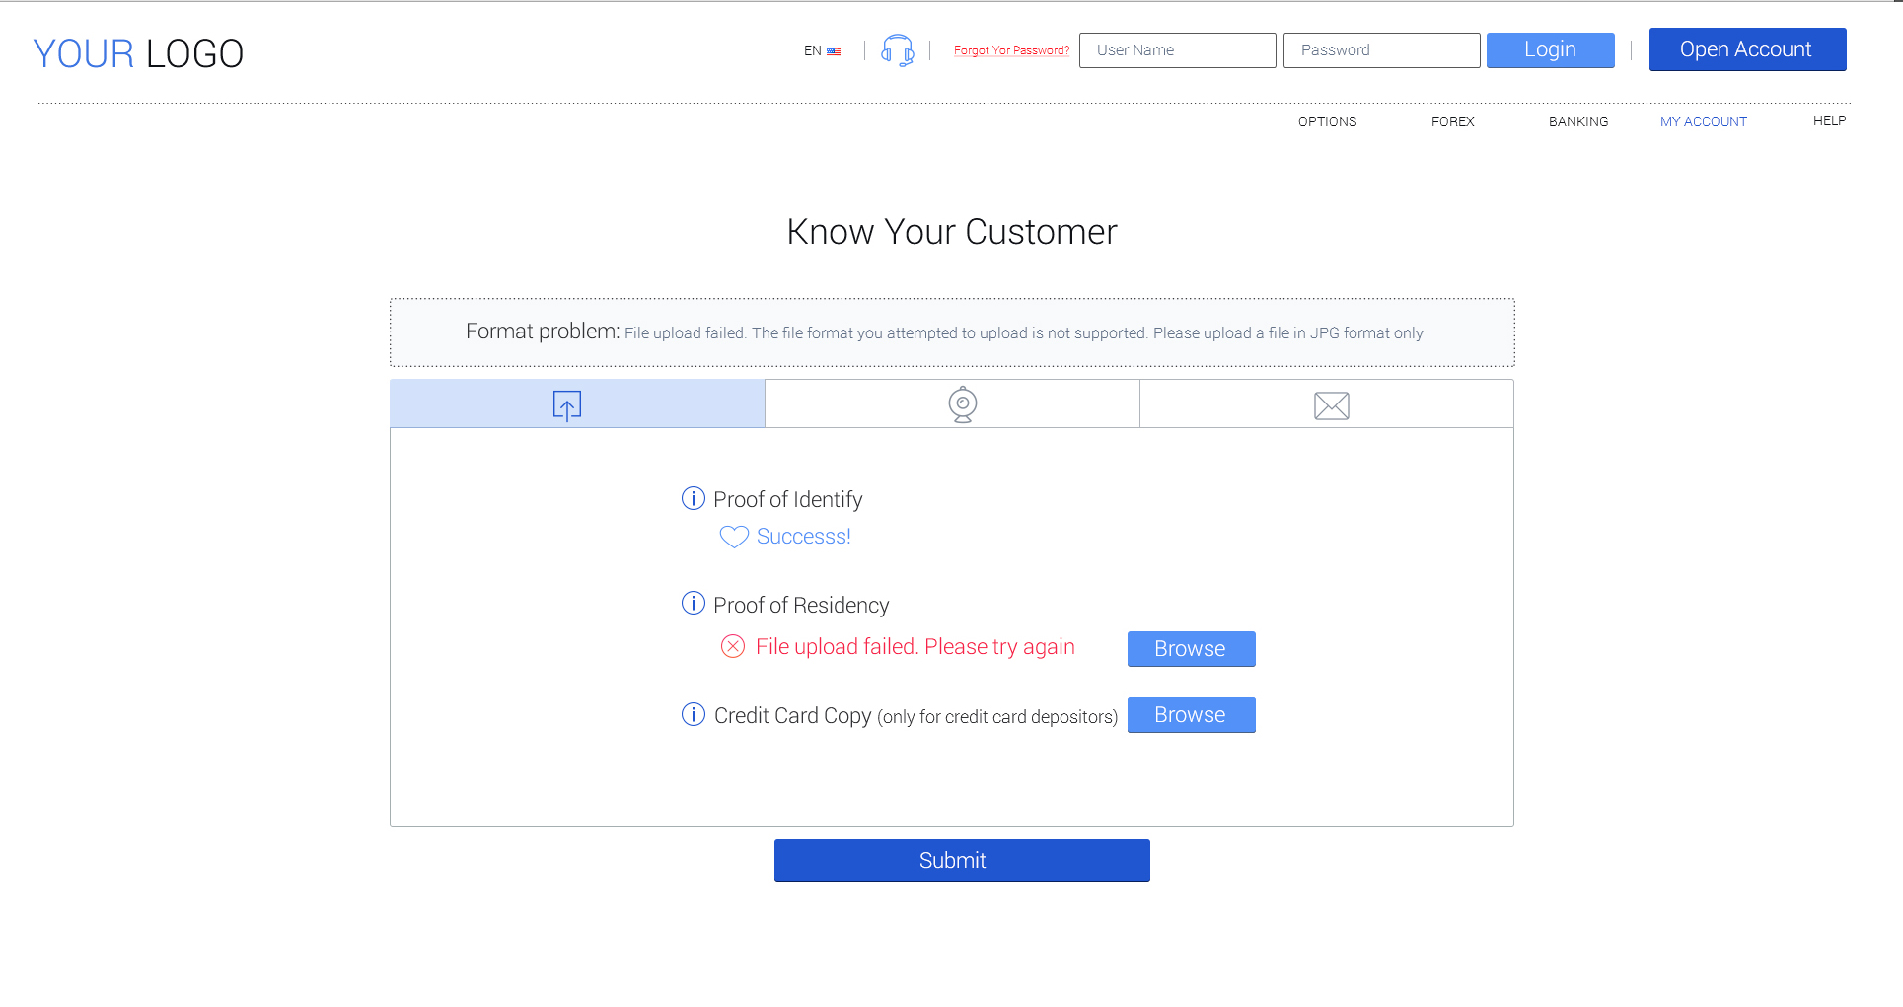Click the heart Success icon

click(734, 537)
